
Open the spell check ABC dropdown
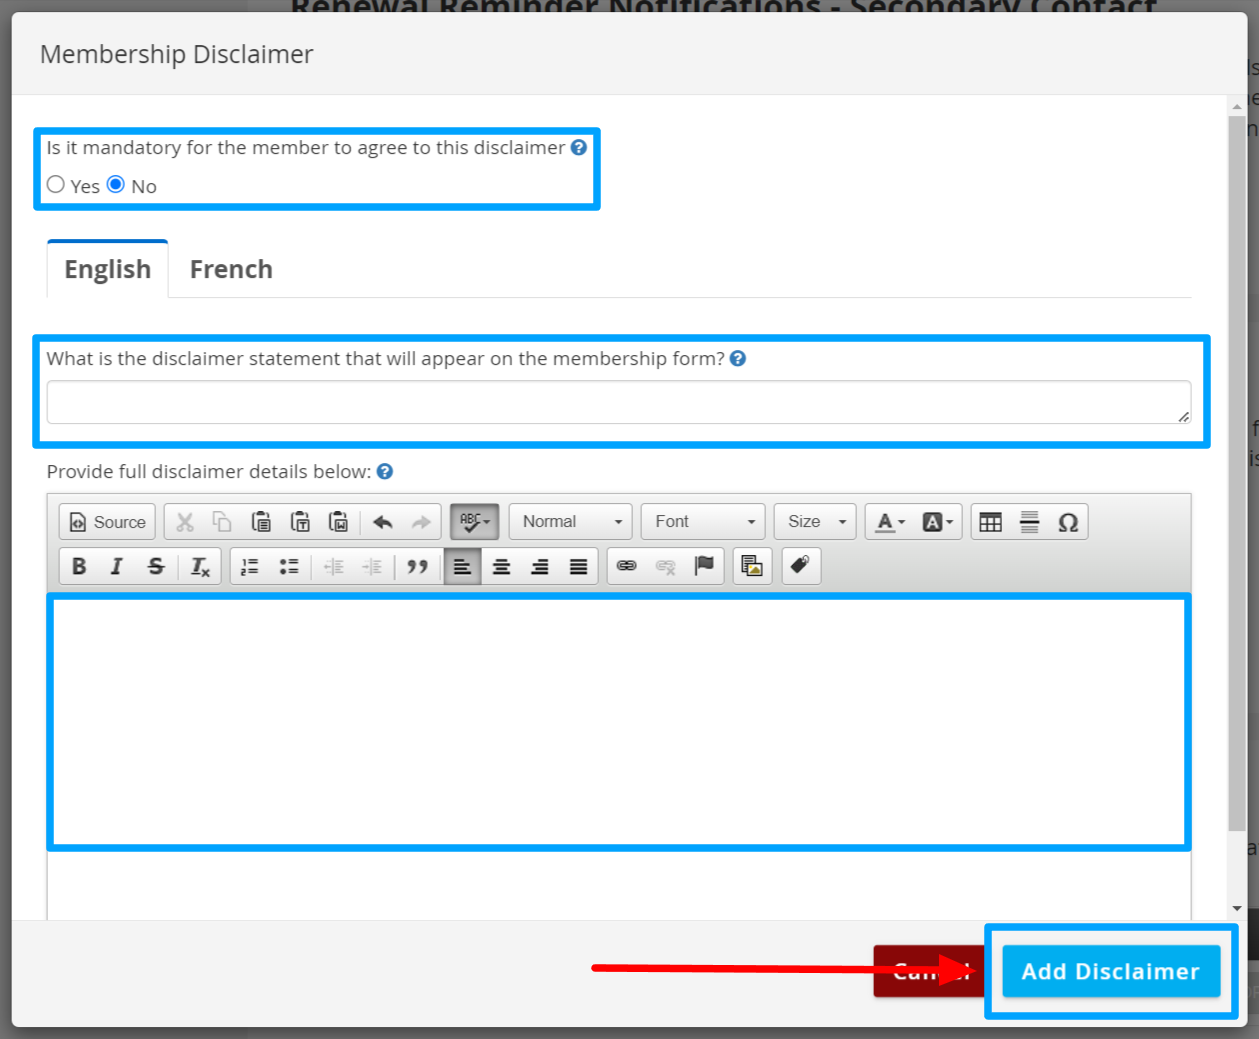[x=474, y=522]
